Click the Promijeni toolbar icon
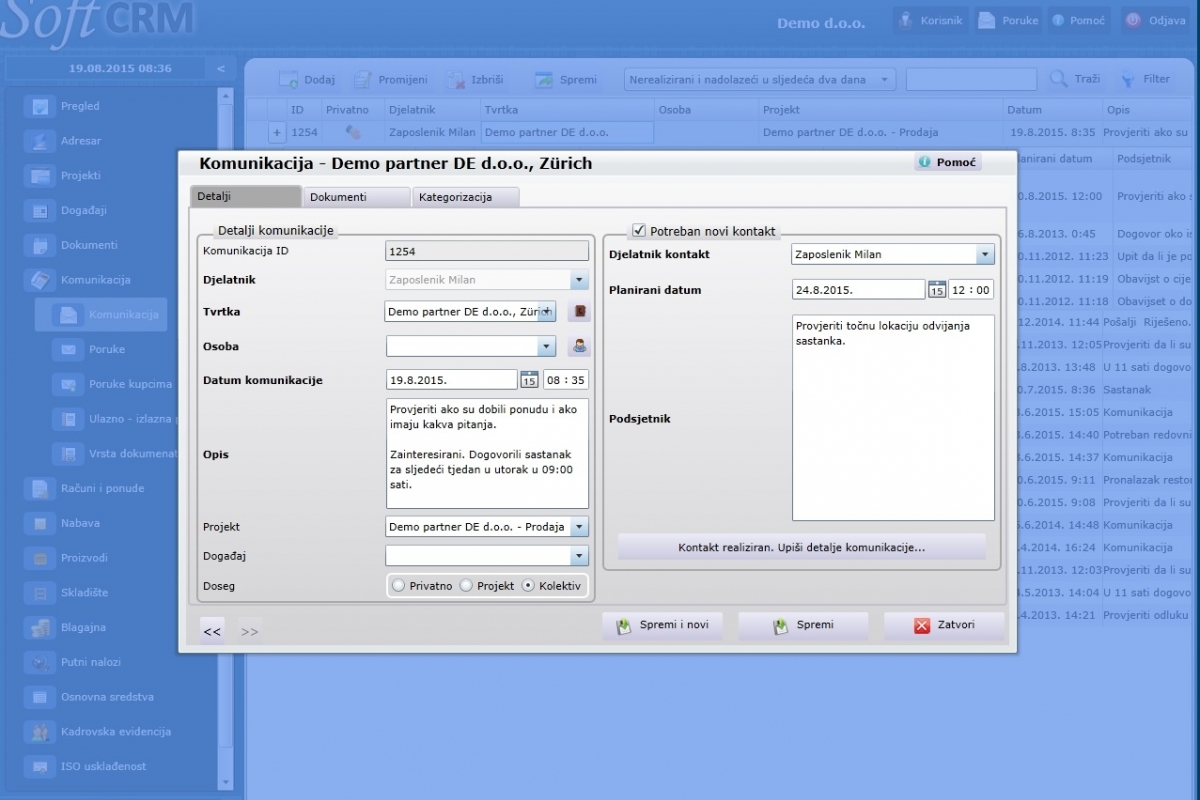The height and width of the screenshot is (800, 1200). 362,80
